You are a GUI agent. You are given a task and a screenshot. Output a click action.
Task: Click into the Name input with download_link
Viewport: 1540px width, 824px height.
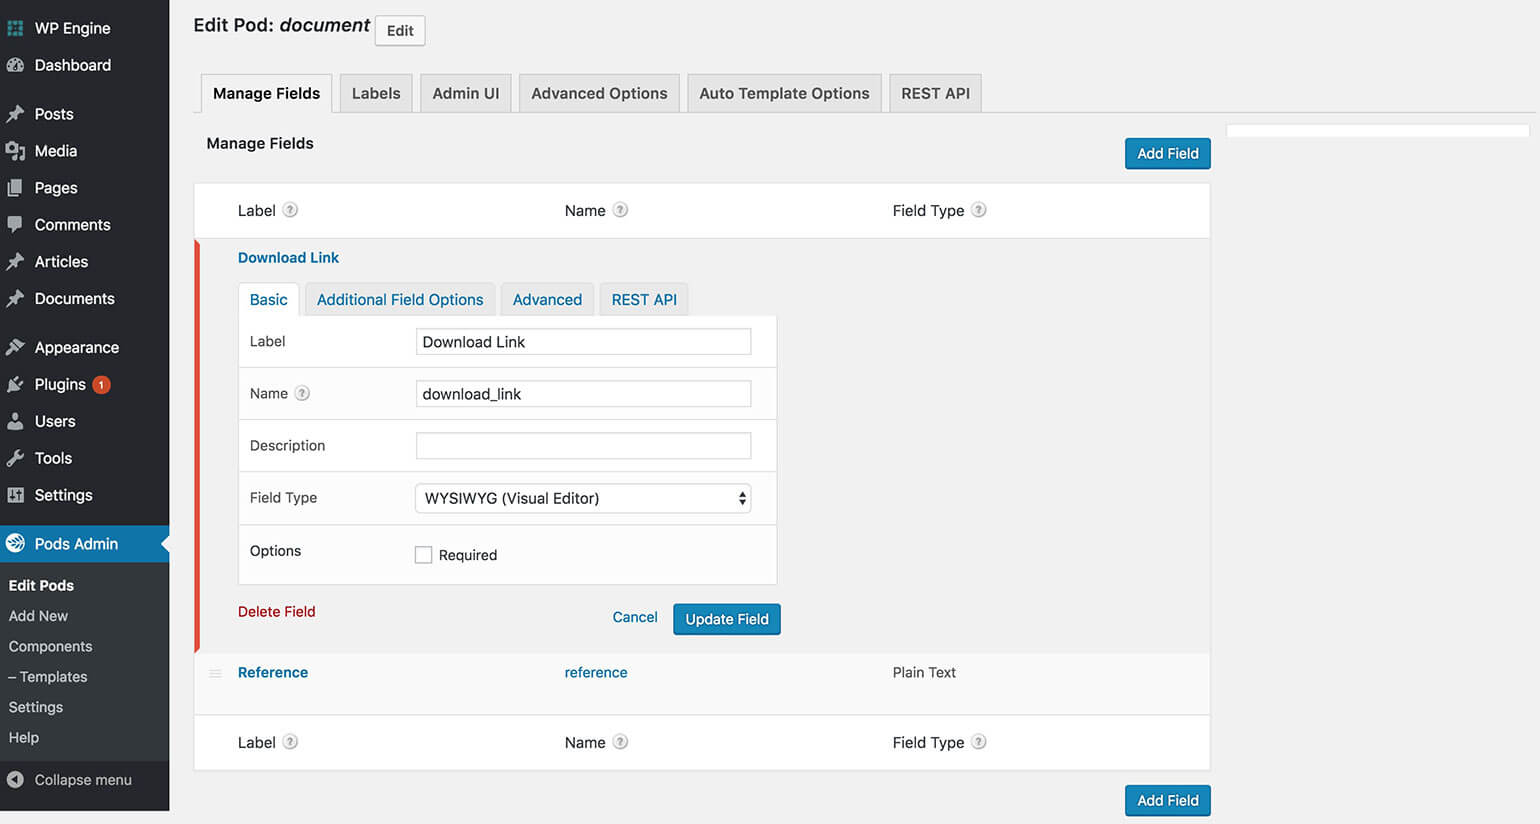(x=583, y=394)
